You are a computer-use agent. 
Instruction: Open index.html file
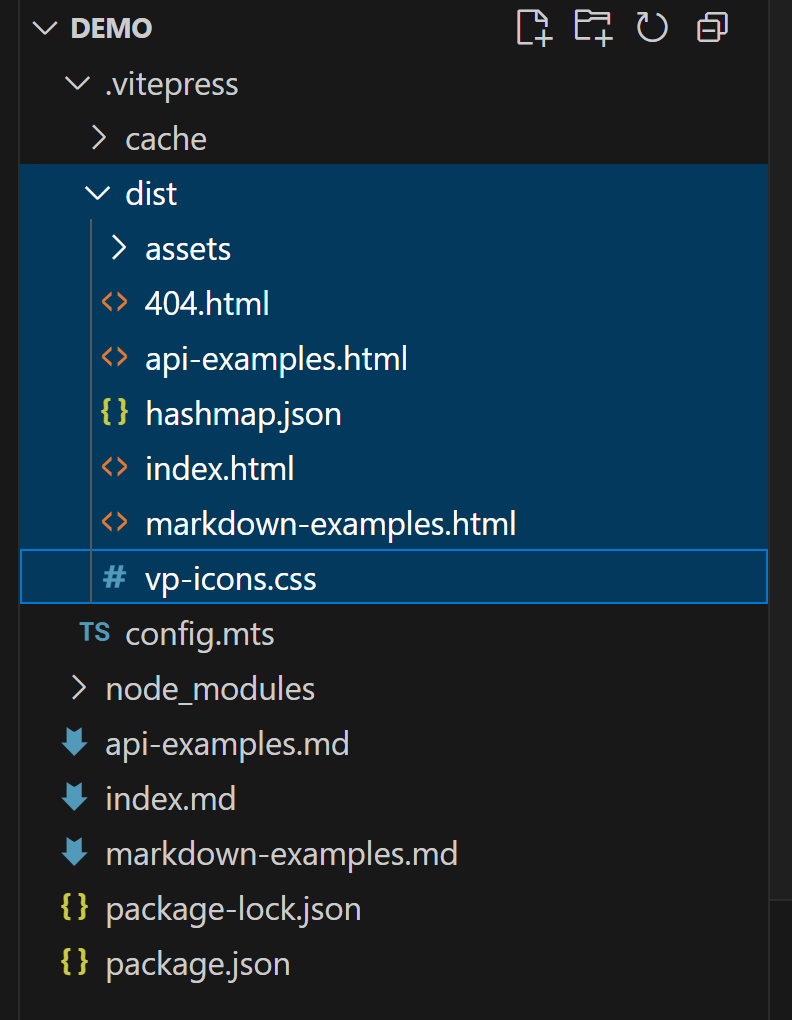[219, 468]
